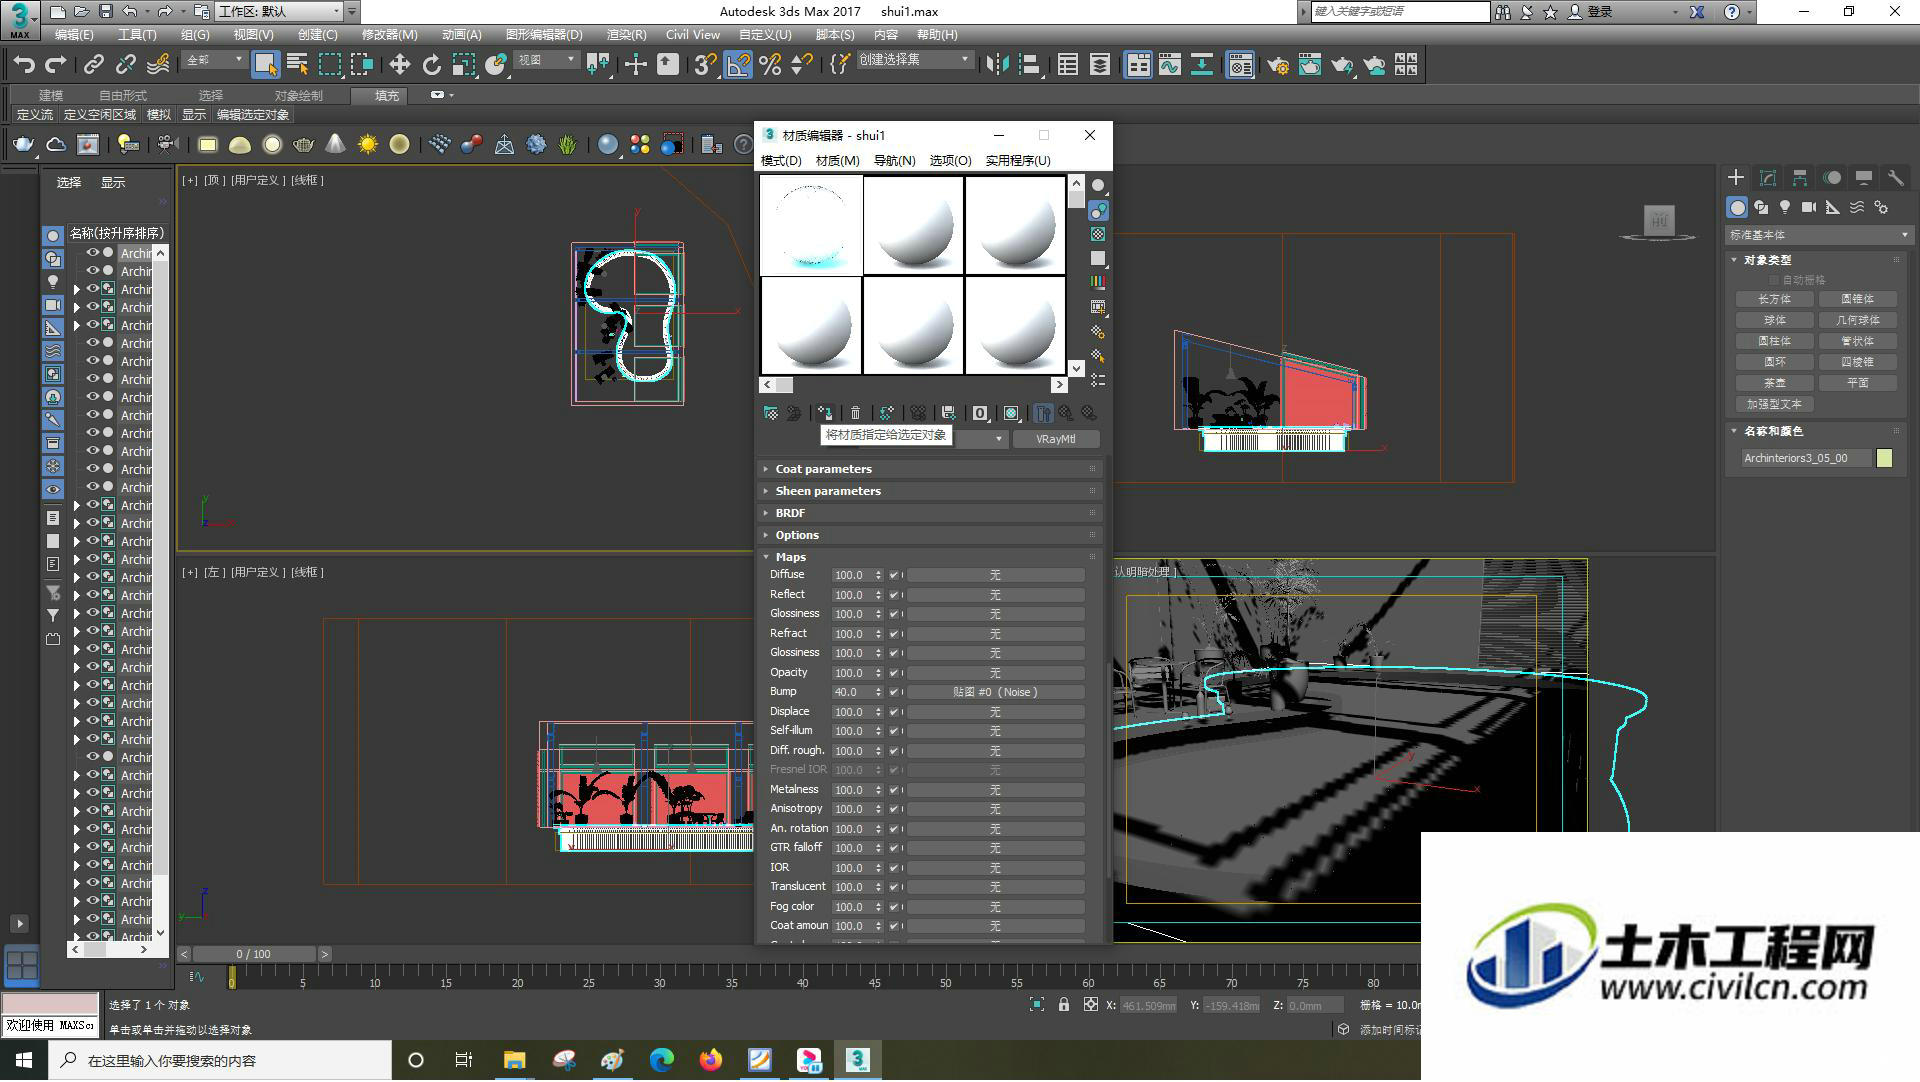Toggle the IOR map checkbox
Viewport: 1920px width, 1082px height.
pyautogui.click(x=894, y=868)
